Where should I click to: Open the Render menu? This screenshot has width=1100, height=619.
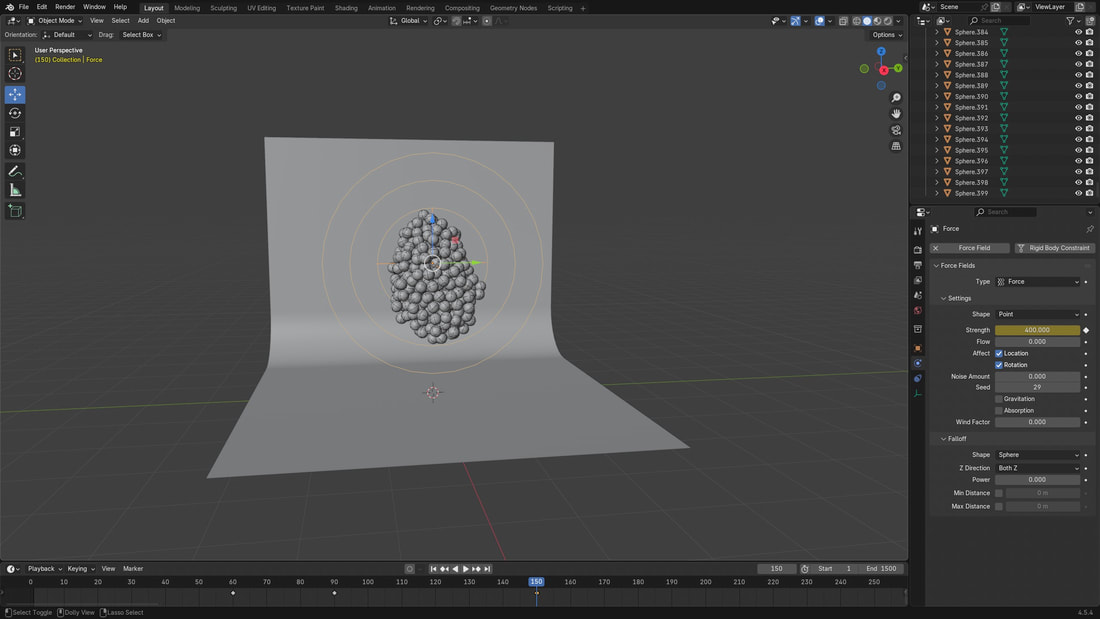click(x=65, y=7)
